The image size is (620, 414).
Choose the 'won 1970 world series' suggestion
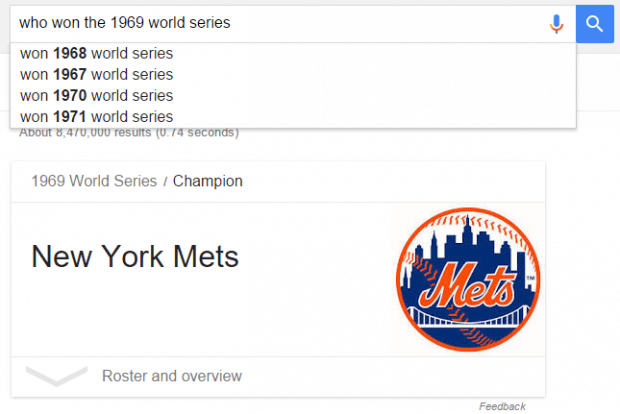[96, 96]
